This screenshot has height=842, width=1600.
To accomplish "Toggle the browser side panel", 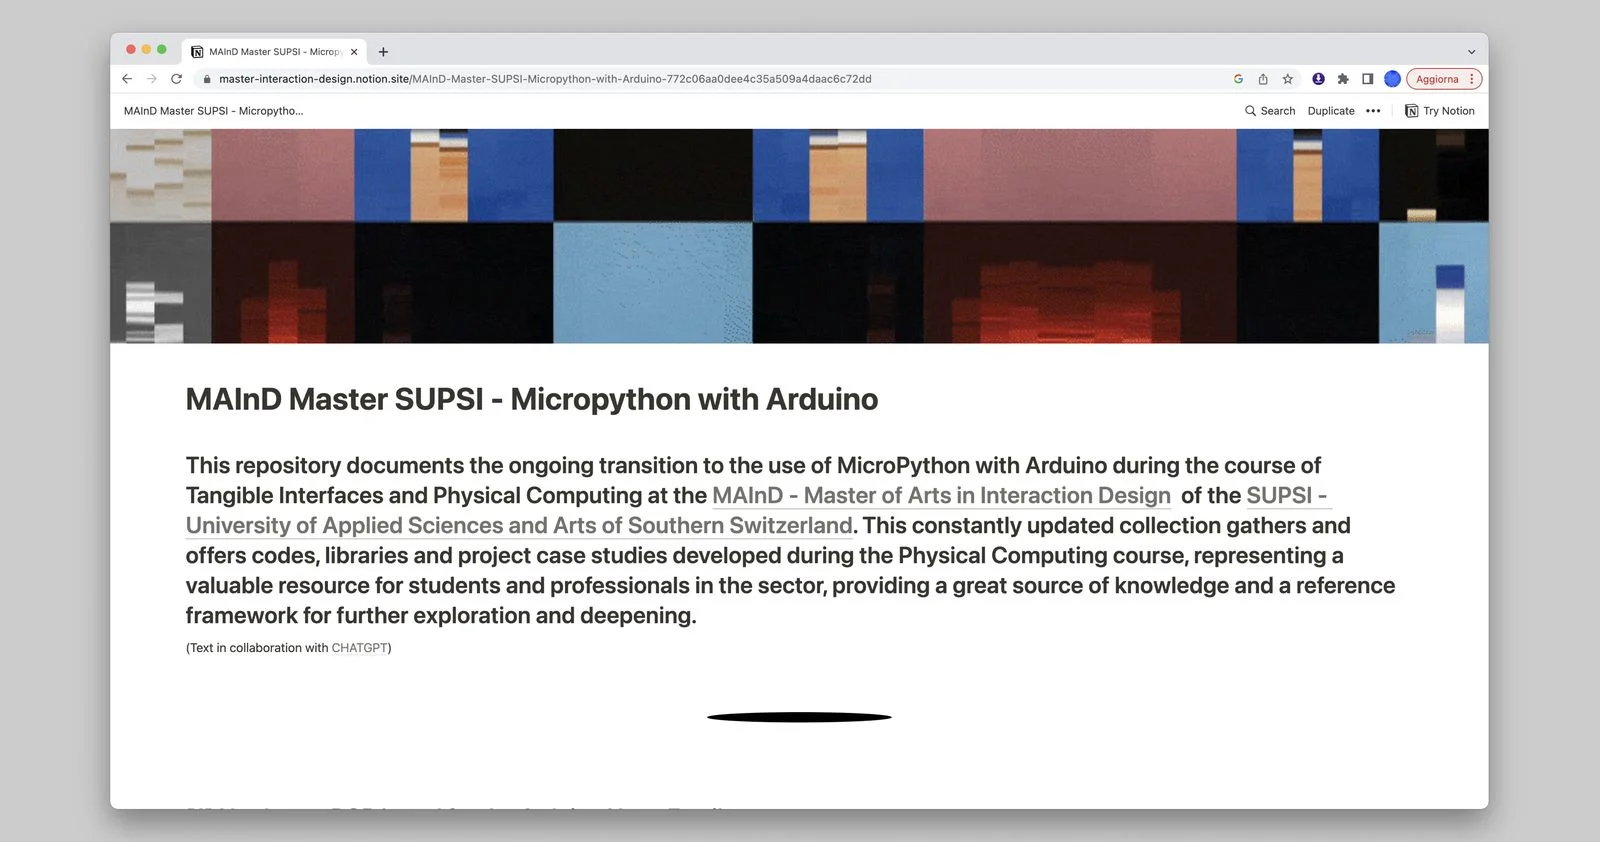I will (x=1367, y=79).
